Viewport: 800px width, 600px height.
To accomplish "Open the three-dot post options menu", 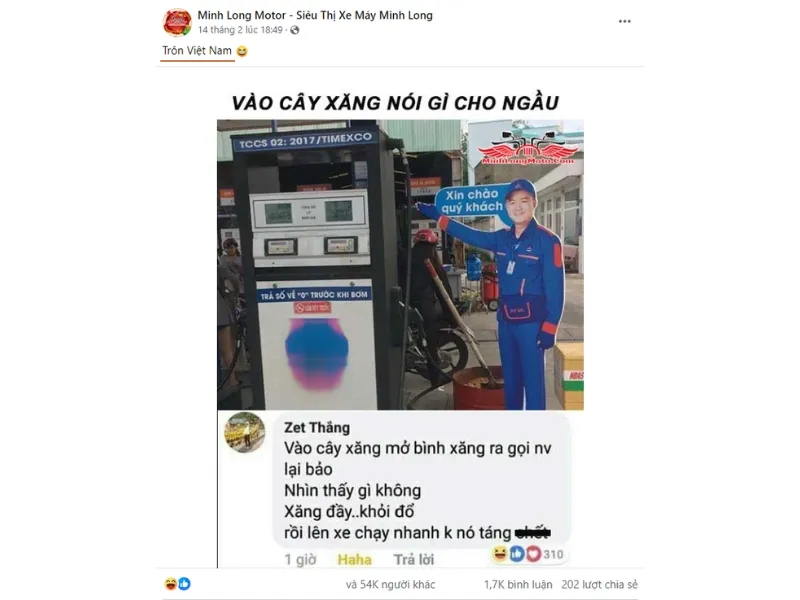I will 624,21.
